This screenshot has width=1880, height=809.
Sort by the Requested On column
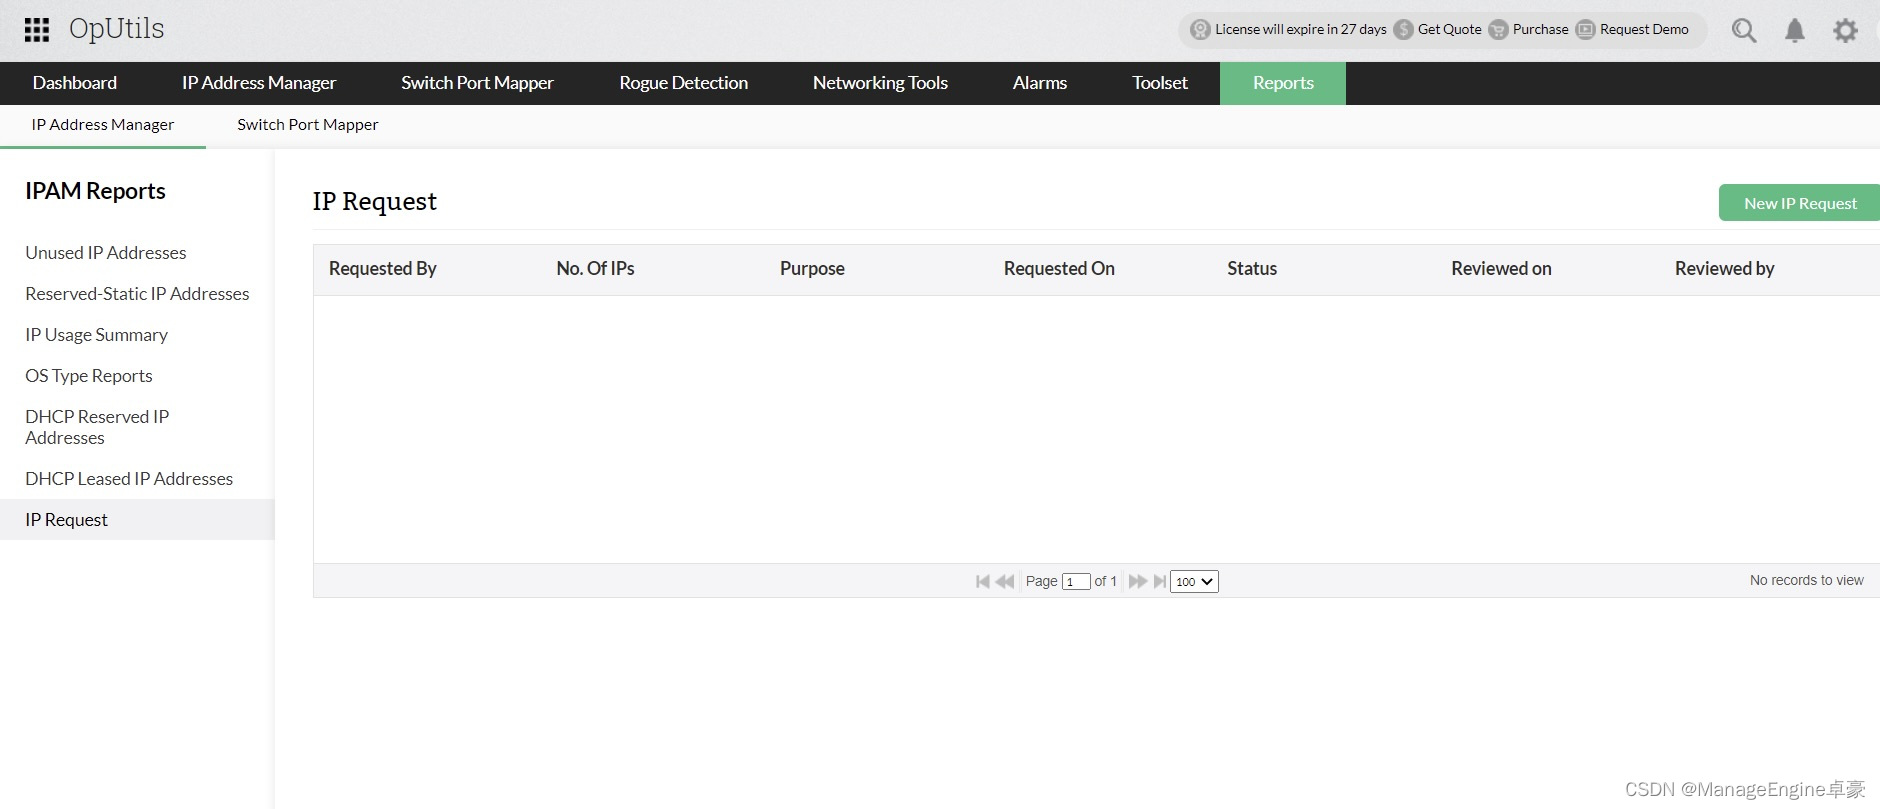1059,269
